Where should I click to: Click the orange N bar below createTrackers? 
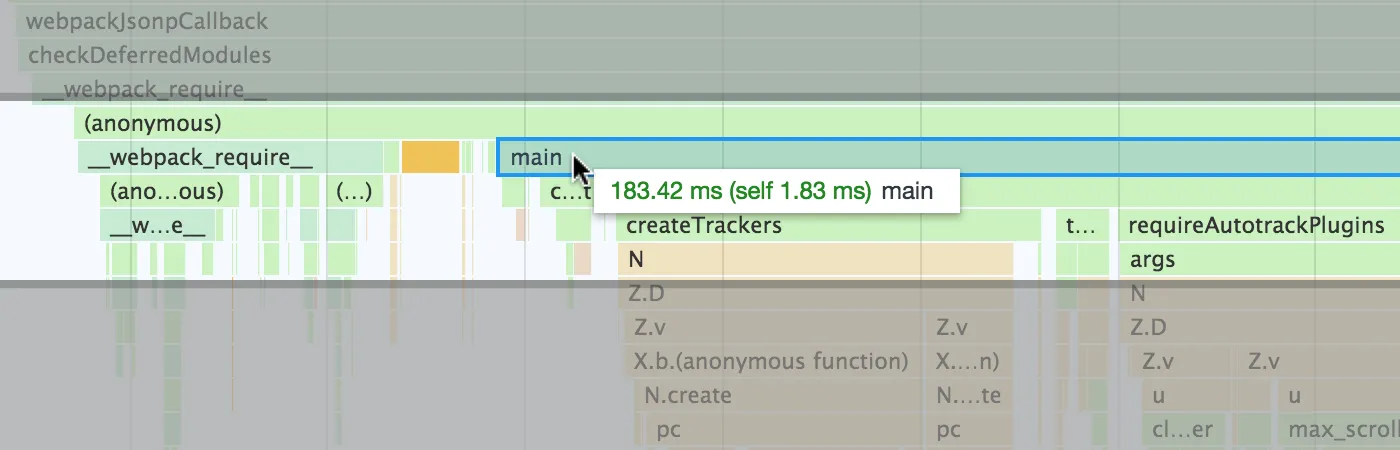(x=815, y=260)
